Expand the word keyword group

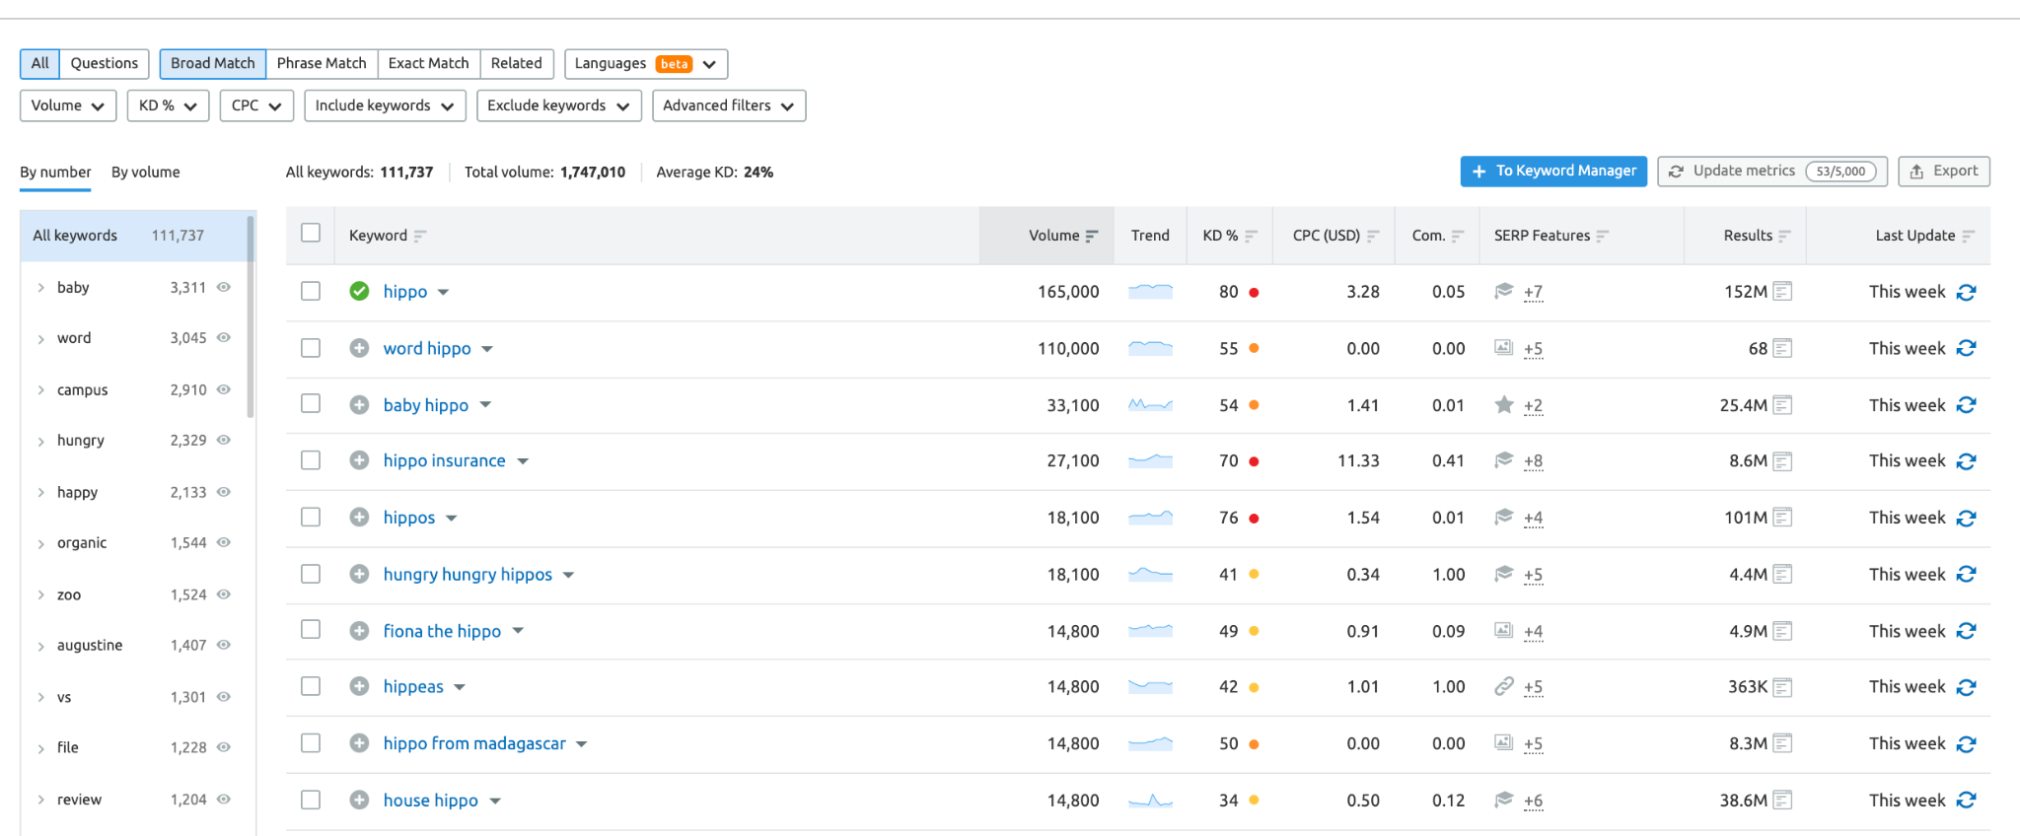click(41, 339)
